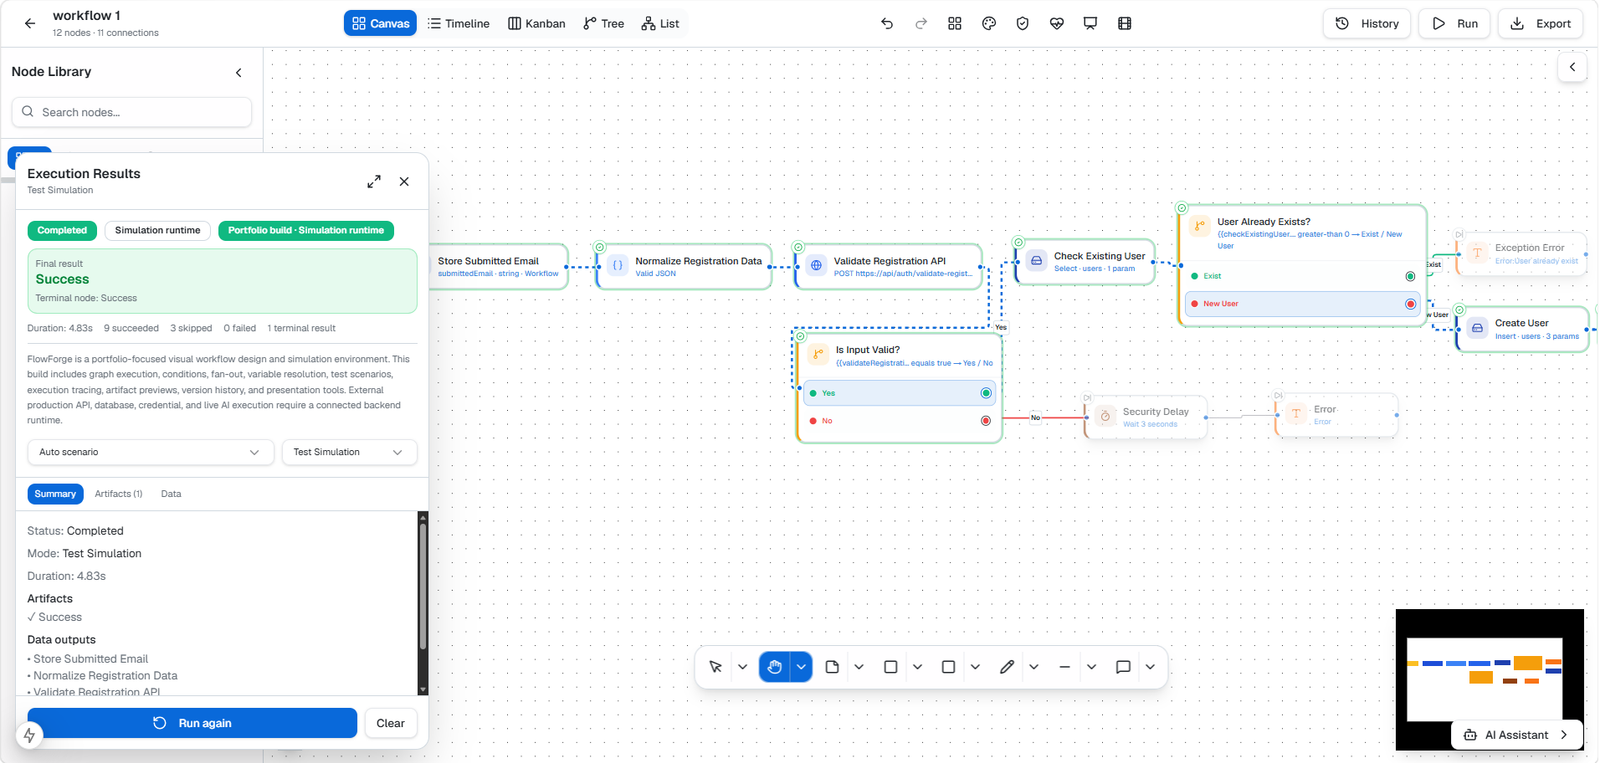Select the Store Submitted Email node
Image resolution: width=1600 pixels, height=763 pixels.
(x=498, y=266)
